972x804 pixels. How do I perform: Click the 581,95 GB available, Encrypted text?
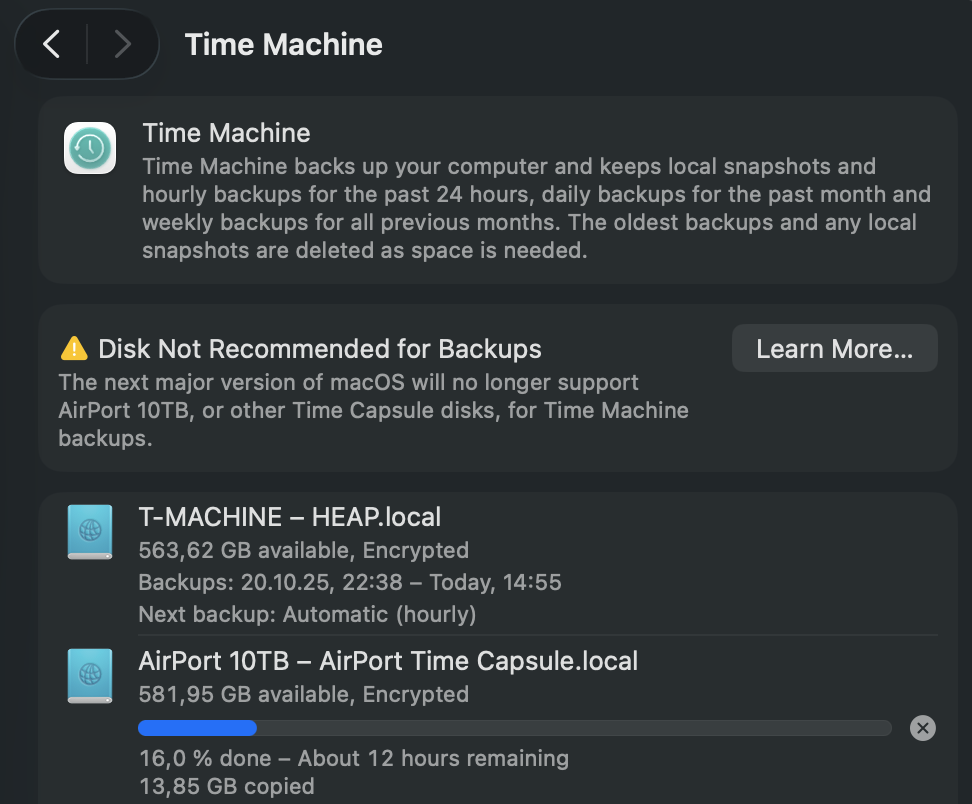click(x=303, y=694)
